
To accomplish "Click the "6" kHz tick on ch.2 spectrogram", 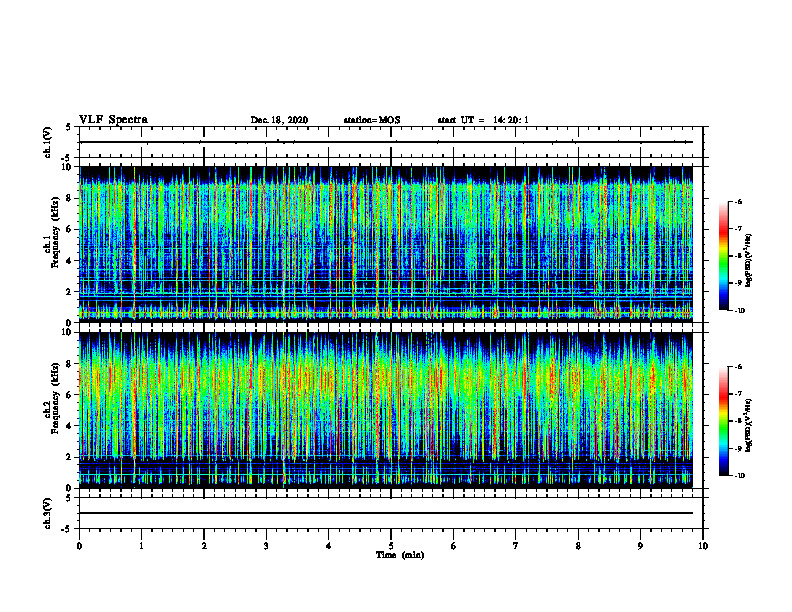I will click(70, 395).
